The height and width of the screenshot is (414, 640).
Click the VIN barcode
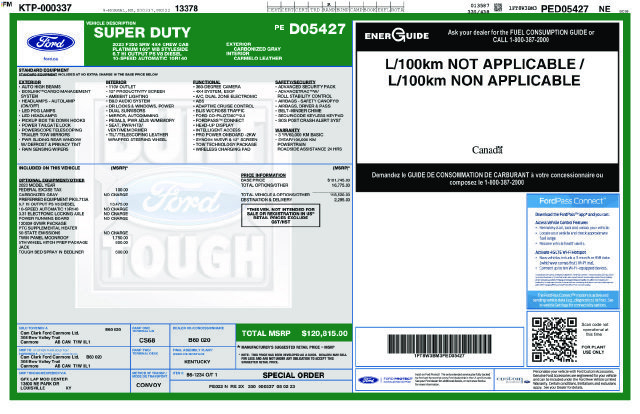pyautogui.click(x=439, y=344)
